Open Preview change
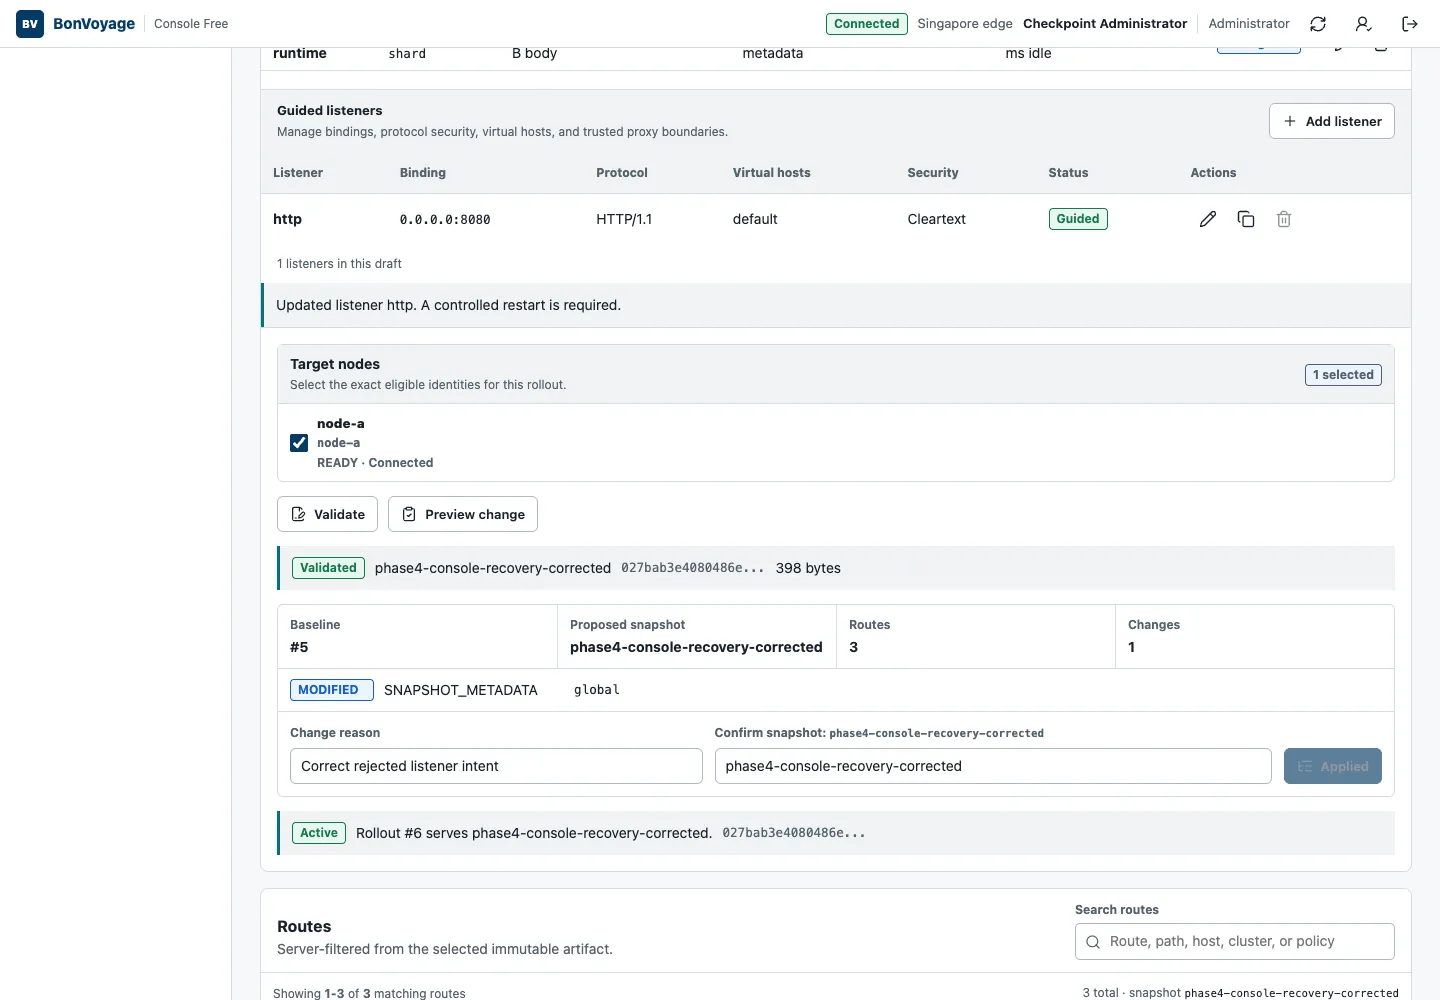 [463, 514]
